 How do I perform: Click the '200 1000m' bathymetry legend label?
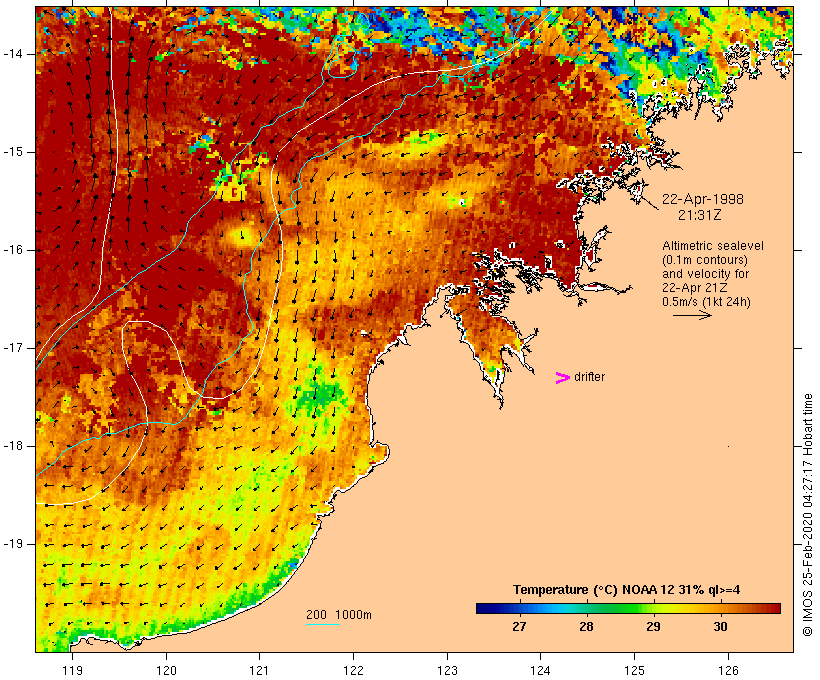(339, 615)
